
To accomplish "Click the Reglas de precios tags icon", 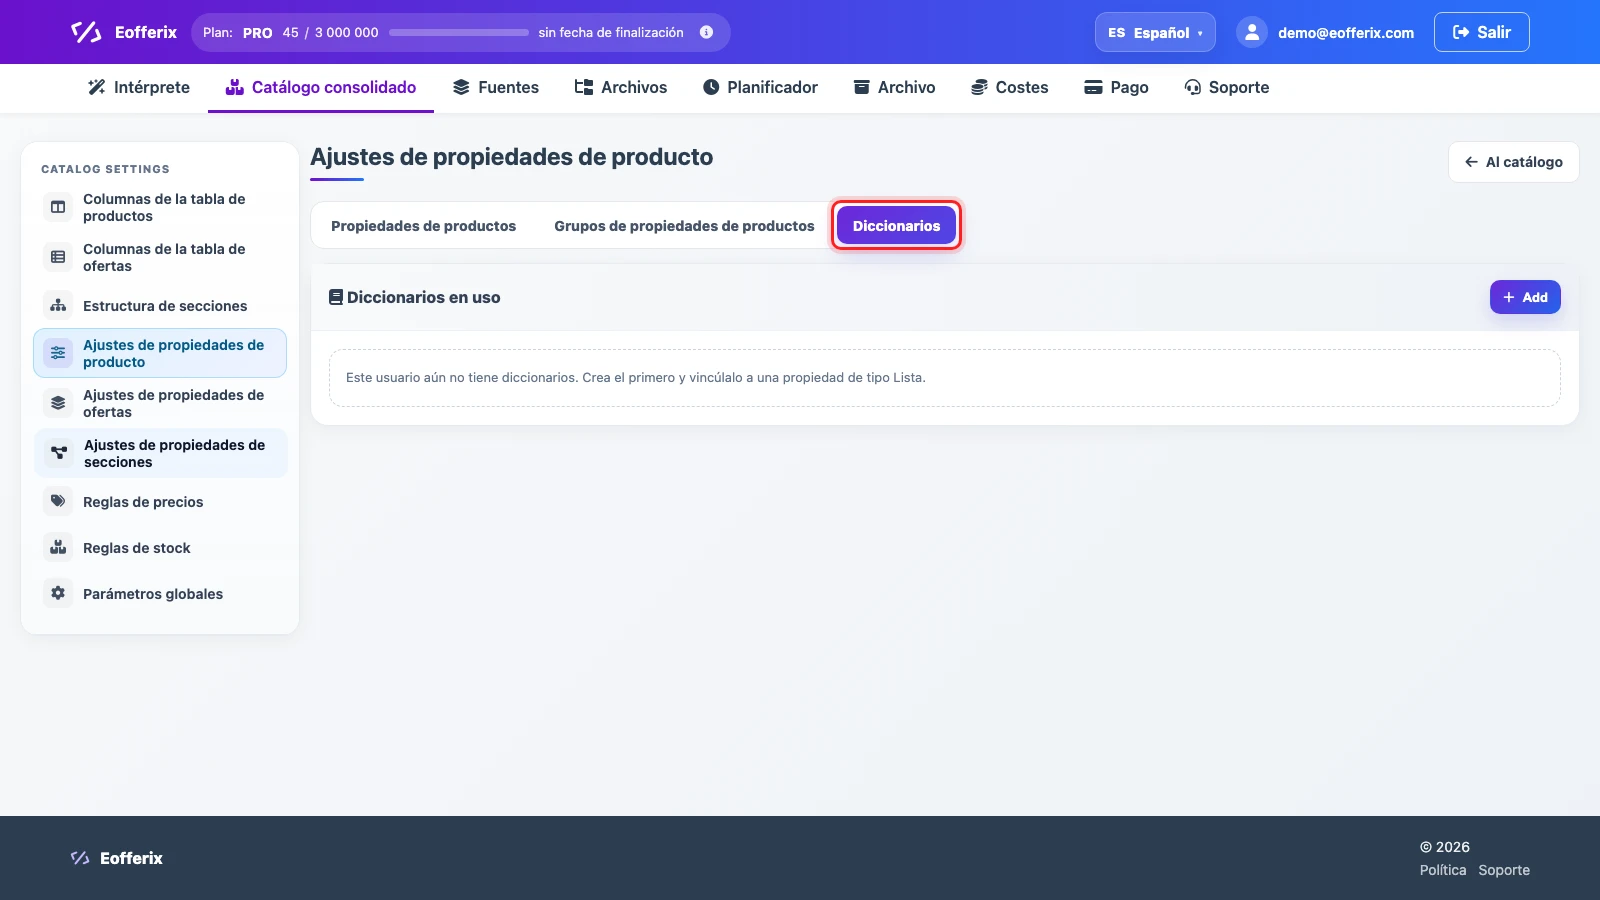I will (58, 501).
